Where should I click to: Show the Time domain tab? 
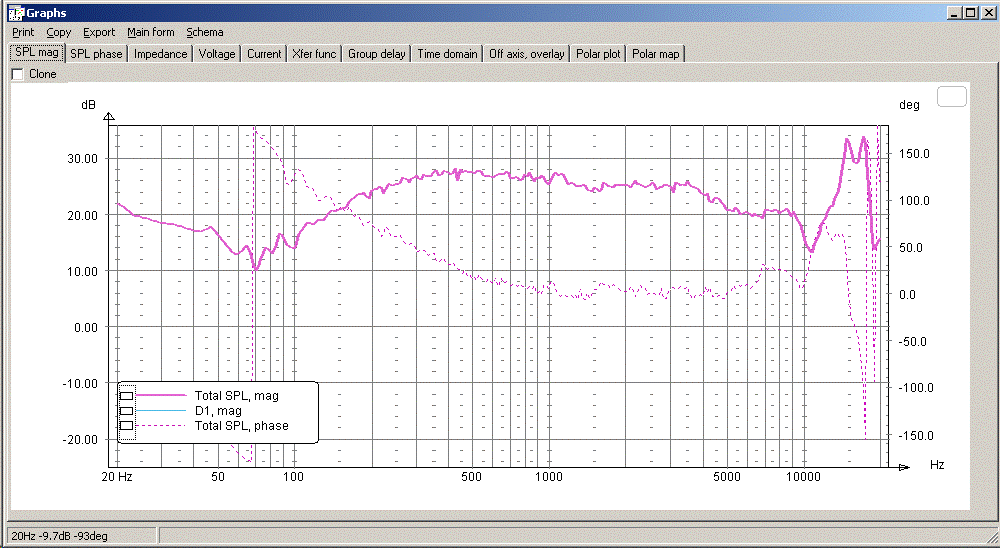point(448,54)
